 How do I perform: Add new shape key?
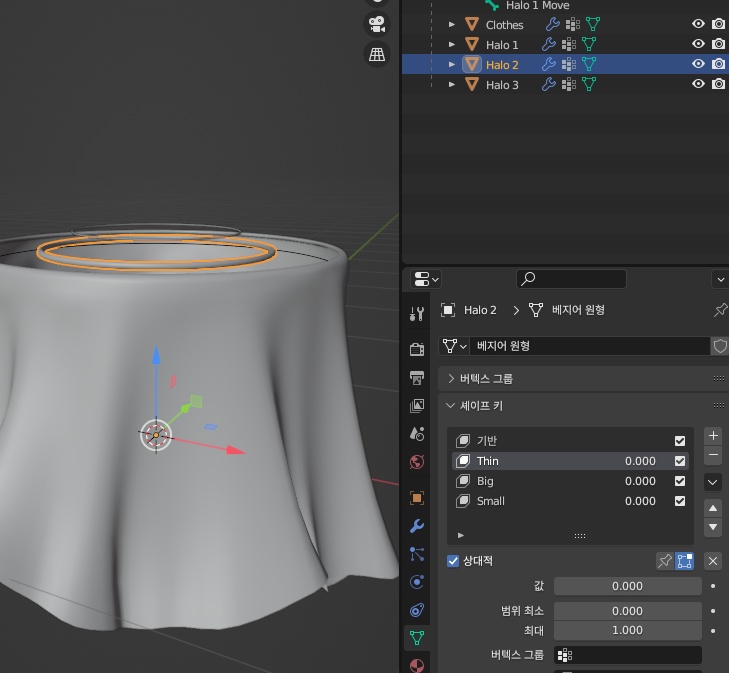click(713, 436)
